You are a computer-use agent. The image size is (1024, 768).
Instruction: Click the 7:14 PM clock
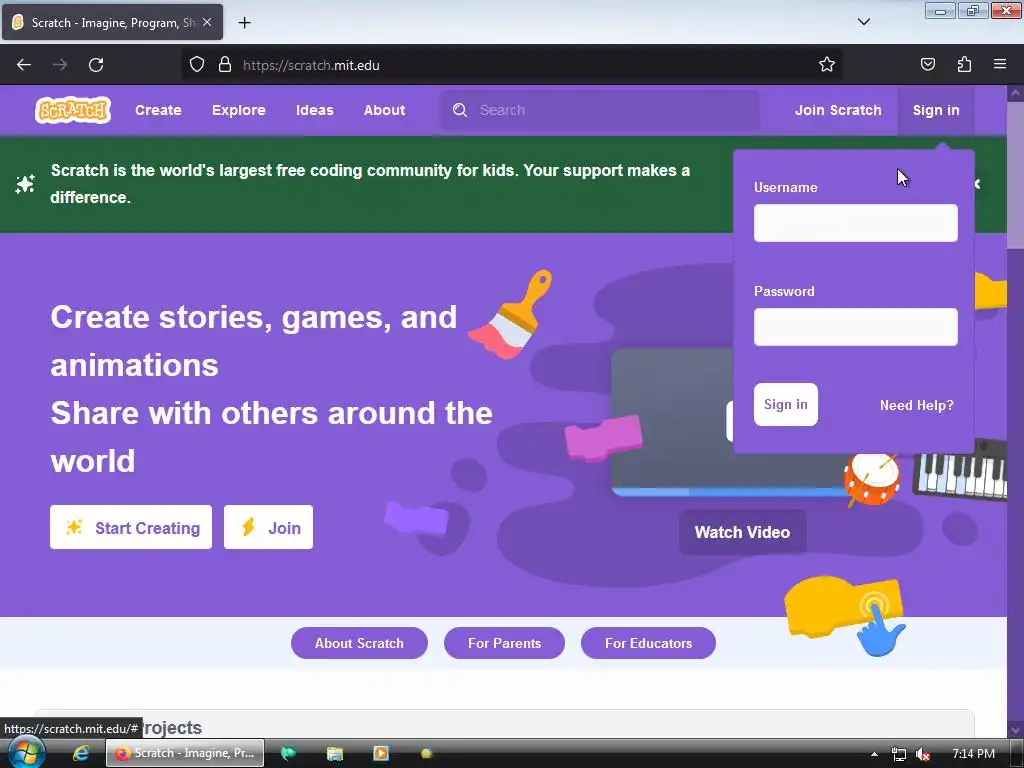coord(973,754)
